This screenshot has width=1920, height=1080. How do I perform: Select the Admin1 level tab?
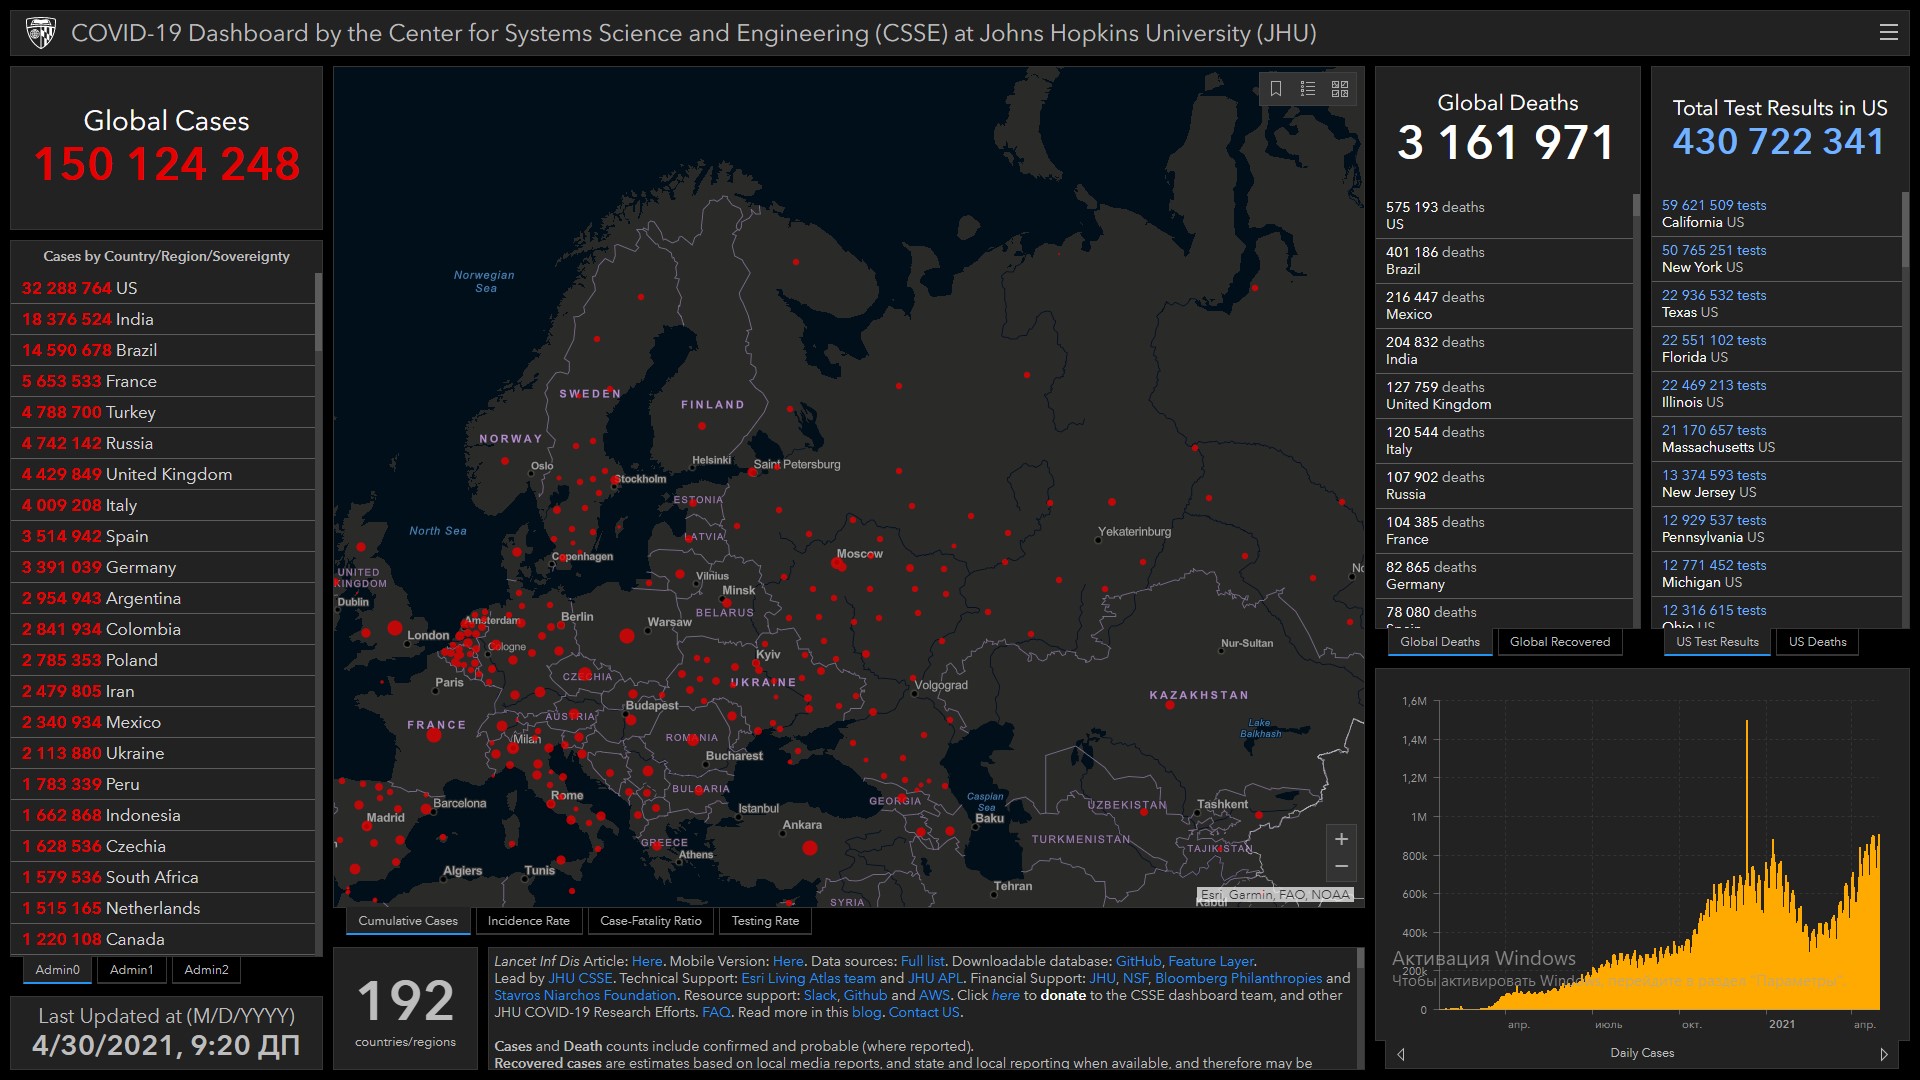point(131,970)
